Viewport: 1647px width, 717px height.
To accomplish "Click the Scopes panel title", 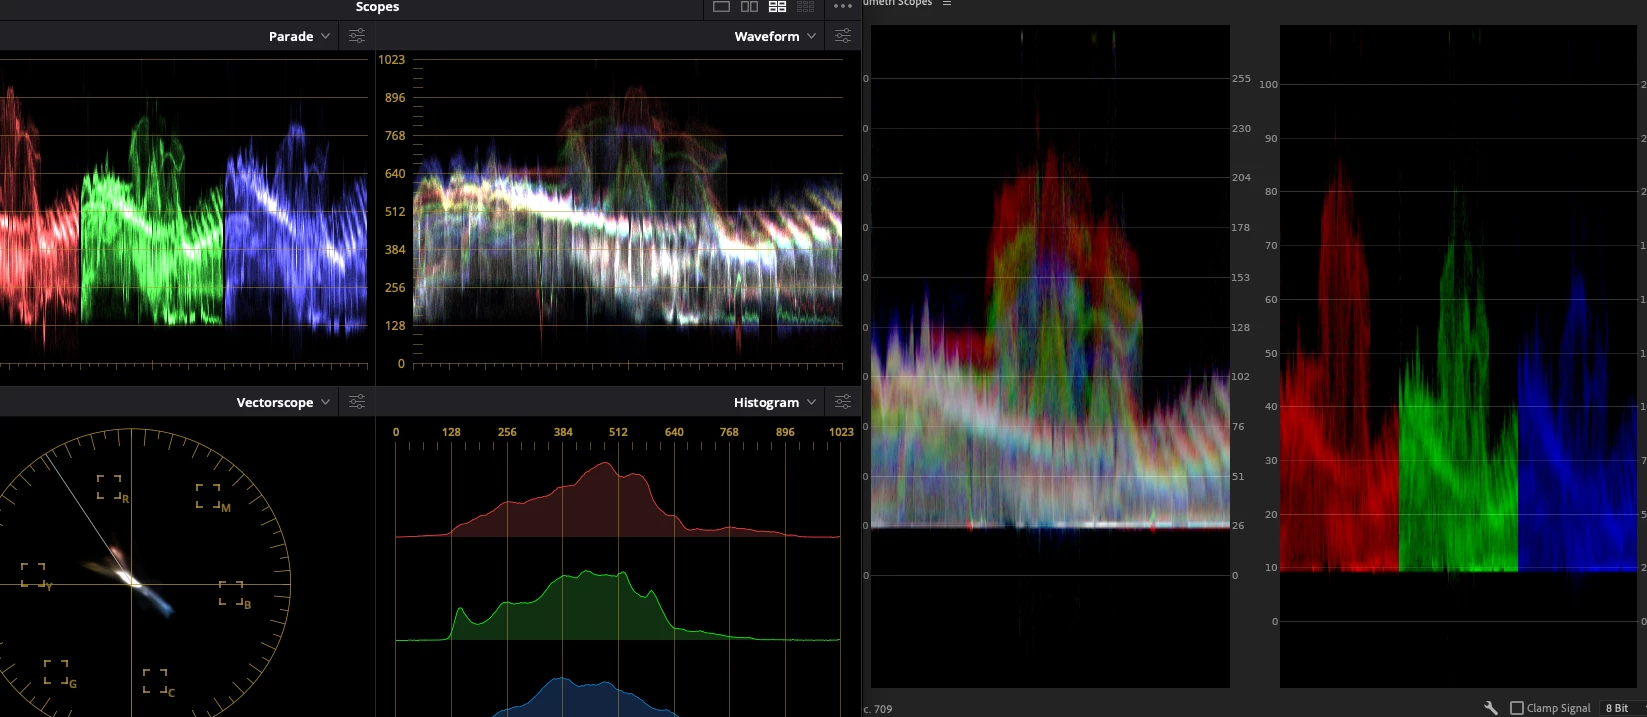I will pos(377,7).
